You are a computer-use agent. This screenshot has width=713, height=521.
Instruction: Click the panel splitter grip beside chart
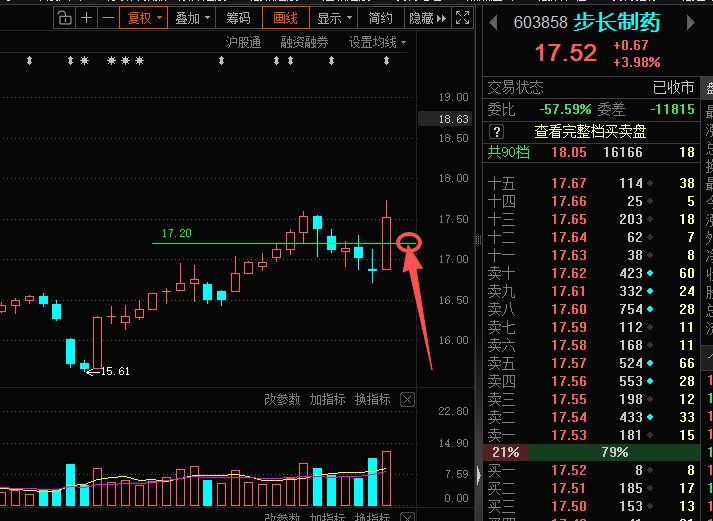pyautogui.click(x=478, y=240)
